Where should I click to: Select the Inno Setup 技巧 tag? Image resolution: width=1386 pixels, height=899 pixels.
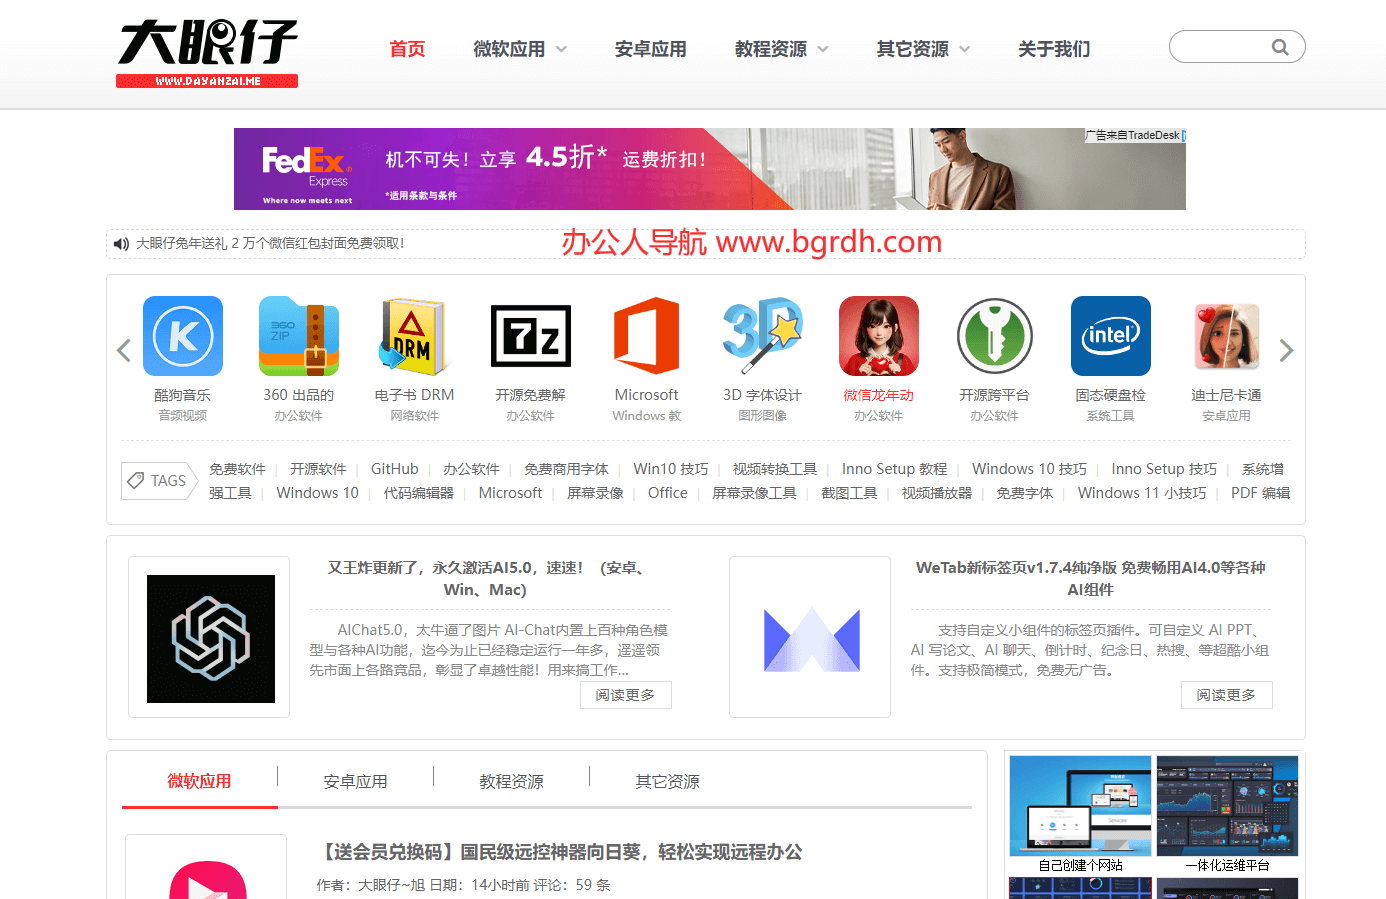pos(1164,469)
